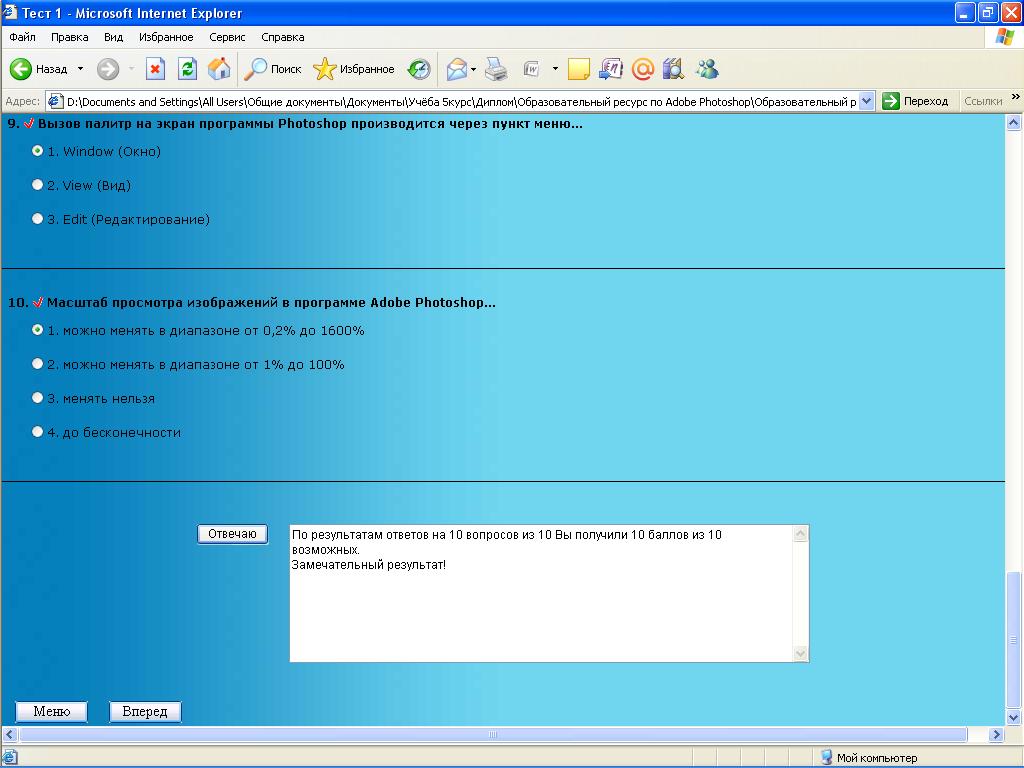The height and width of the screenshot is (768, 1024).
Task: Open Search (Поиск) magnifier icon
Action: point(255,69)
